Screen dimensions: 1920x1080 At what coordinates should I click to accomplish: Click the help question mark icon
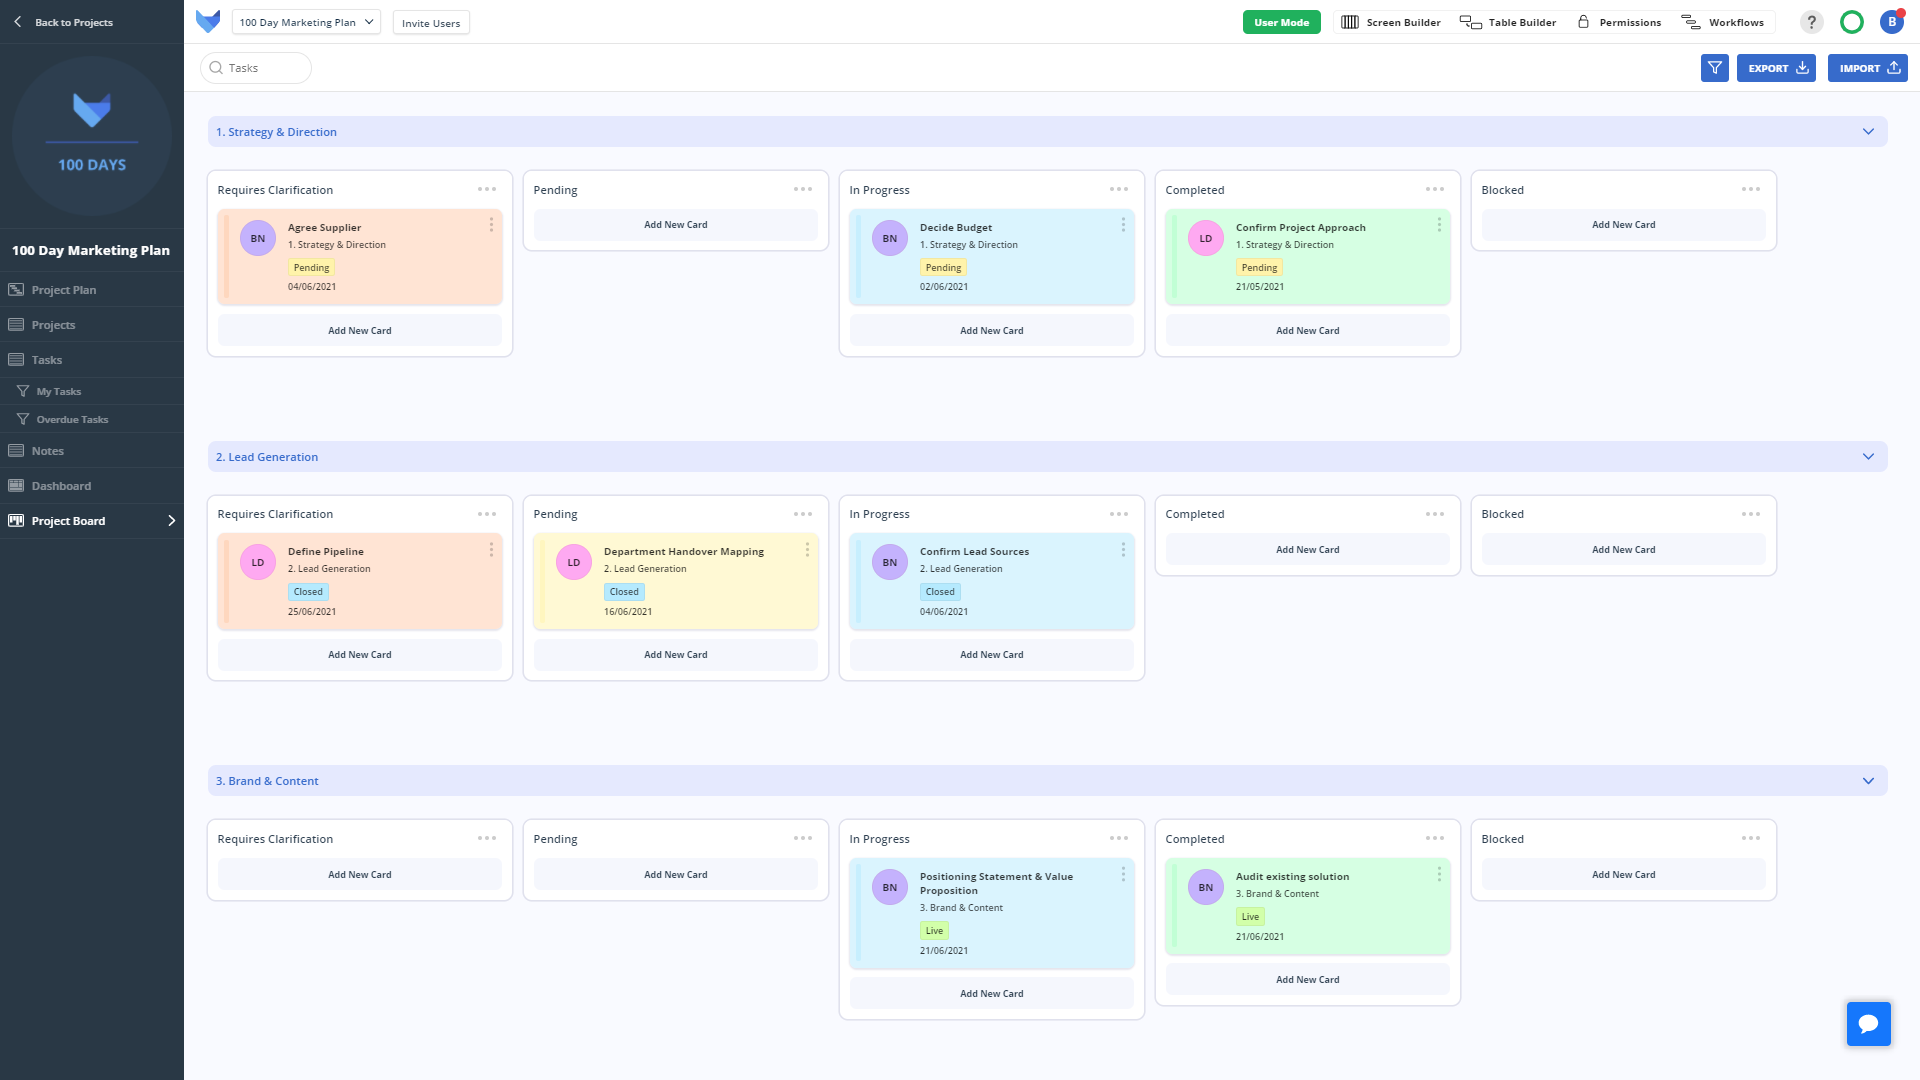pyautogui.click(x=1811, y=22)
